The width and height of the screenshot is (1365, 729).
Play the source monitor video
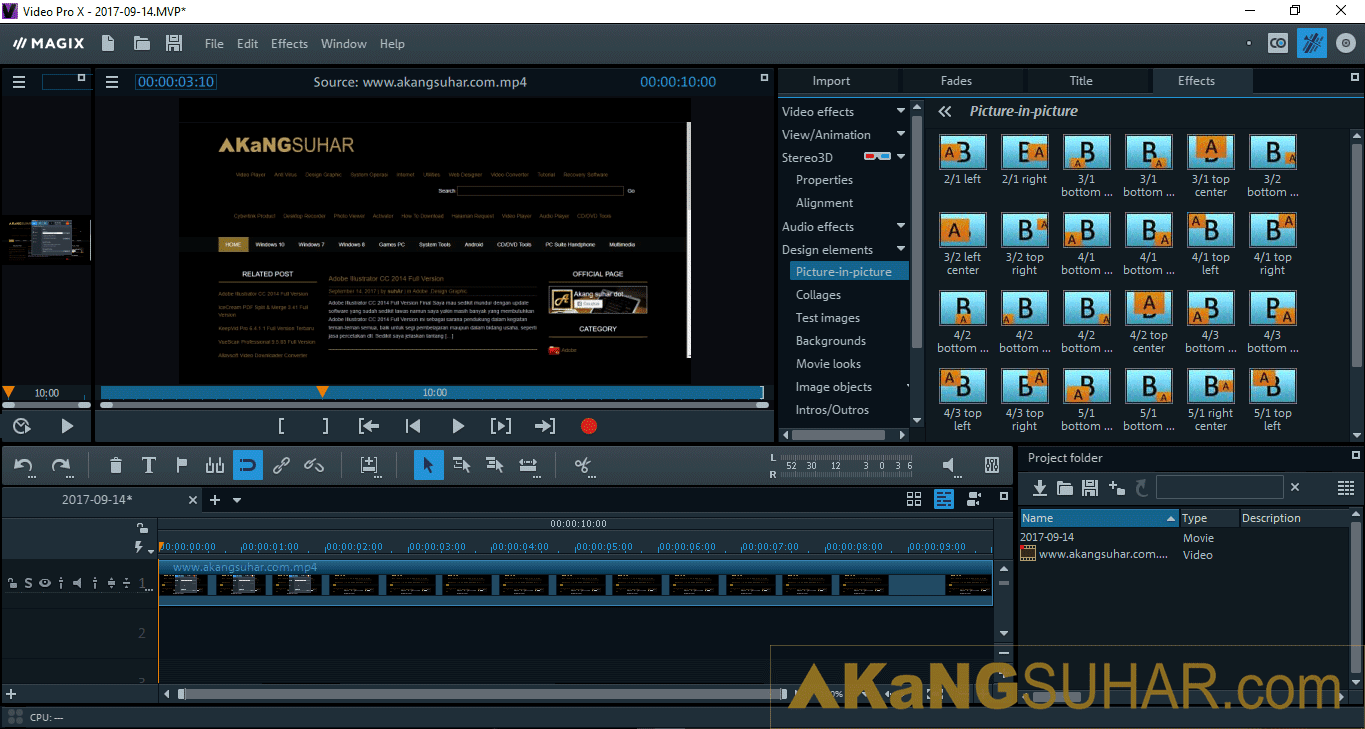point(458,426)
